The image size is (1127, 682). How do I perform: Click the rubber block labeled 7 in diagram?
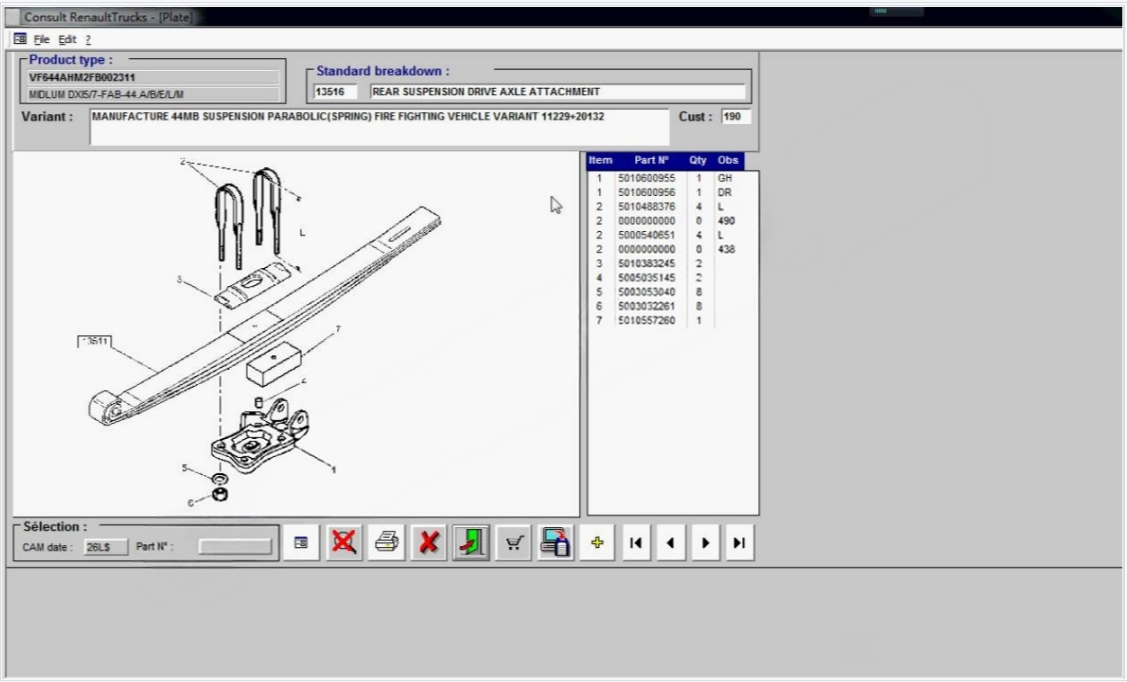(273, 364)
